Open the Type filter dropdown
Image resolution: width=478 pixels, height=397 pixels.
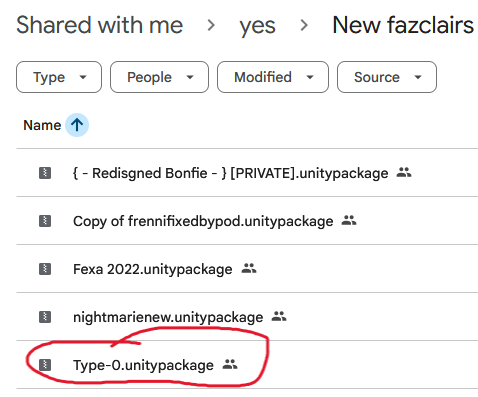pyautogui.click(x=59, y=77)
